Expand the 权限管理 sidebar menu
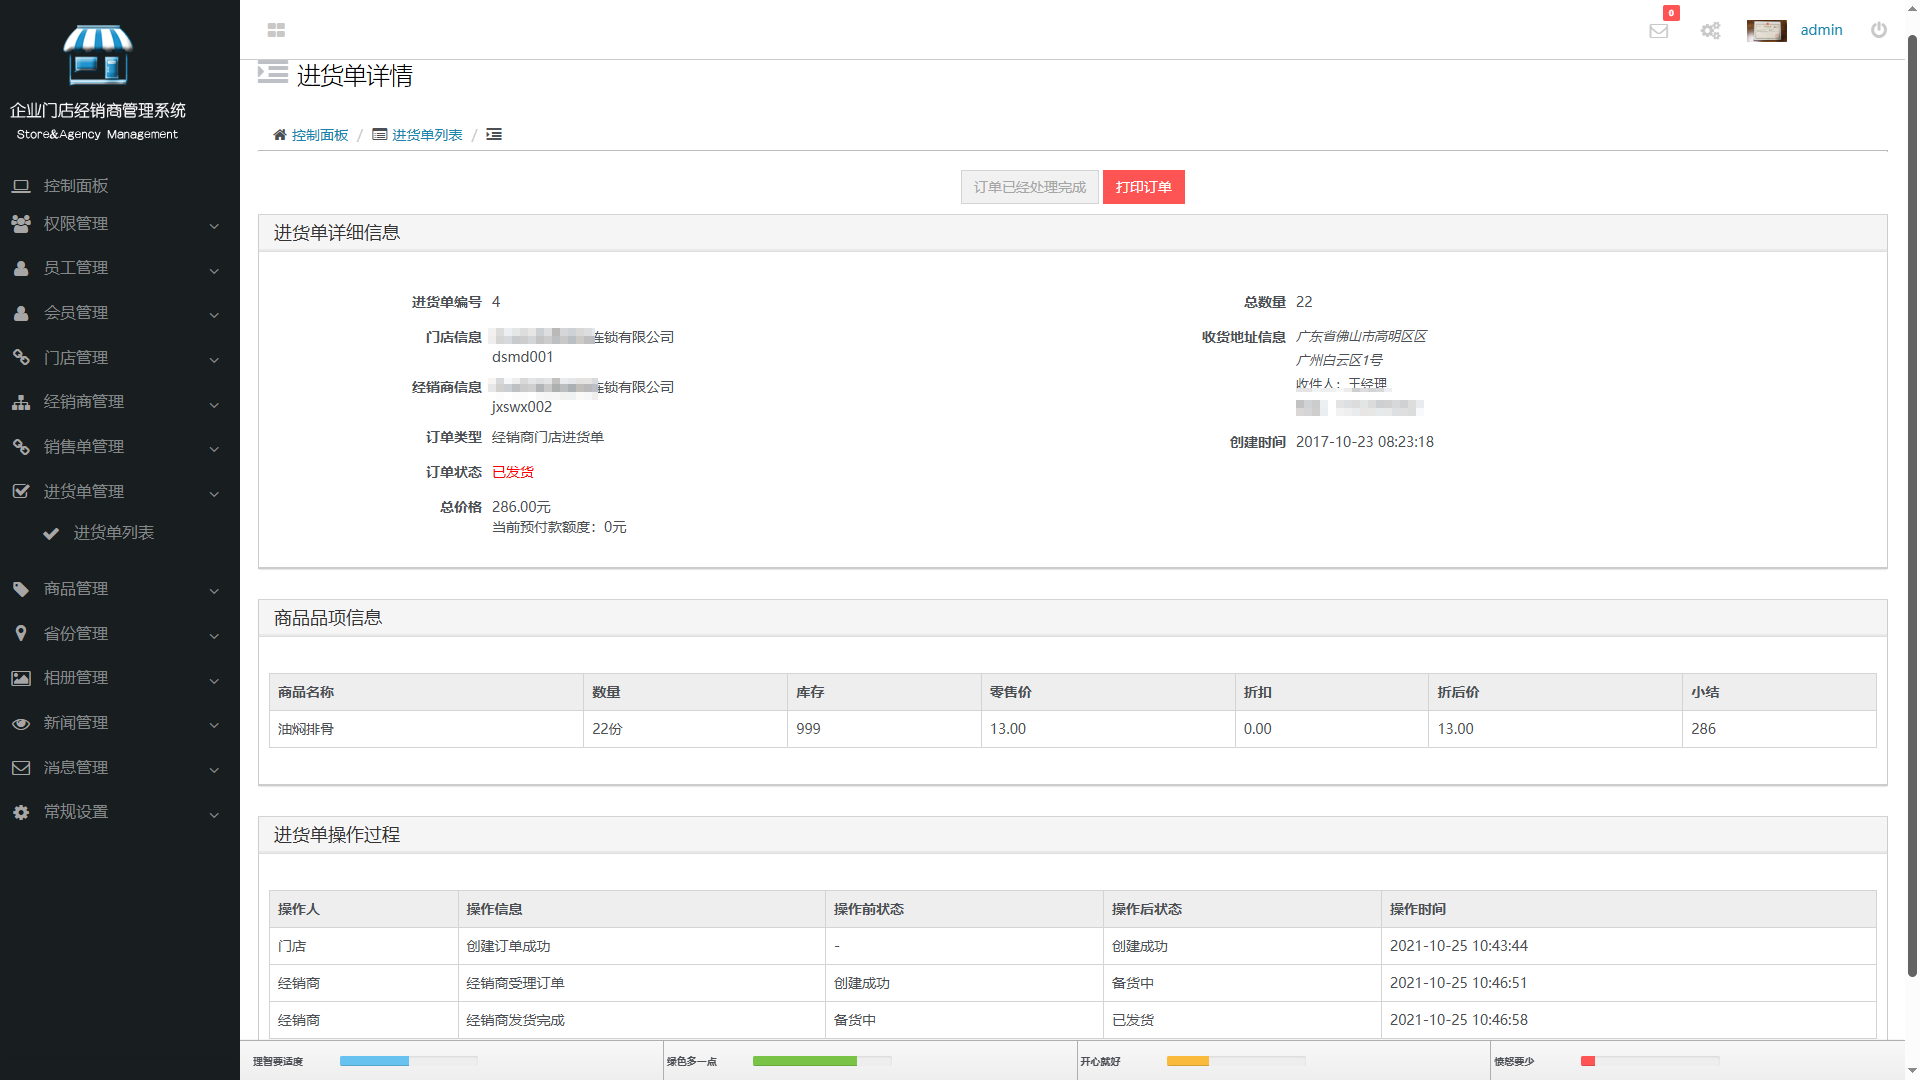The height and width of the screenshot is (1080, 1920). 76,224
